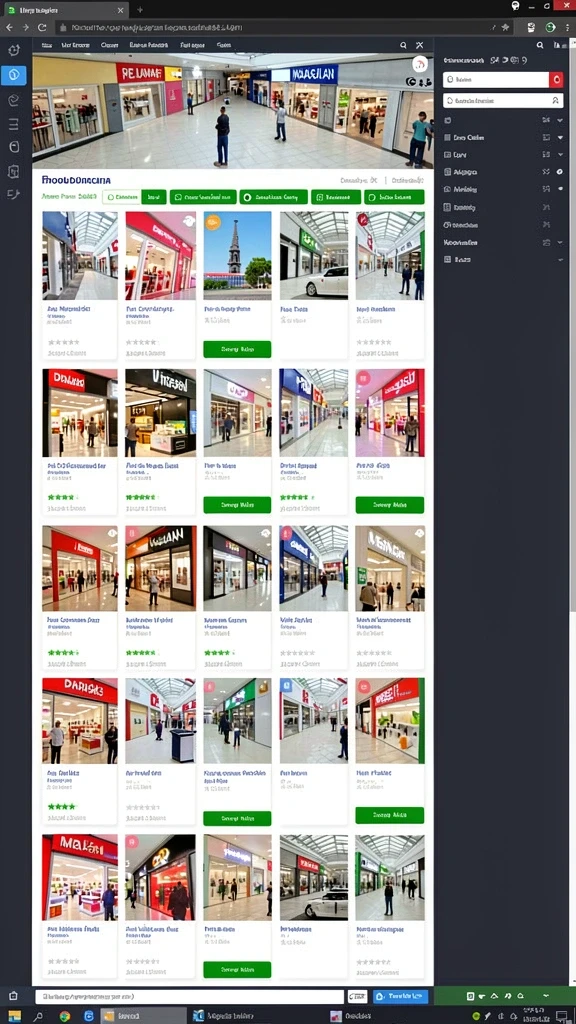
Task: Select the highlighted blue icon in left sidebar
Action: pyautogui.click(x=14, y=75)
